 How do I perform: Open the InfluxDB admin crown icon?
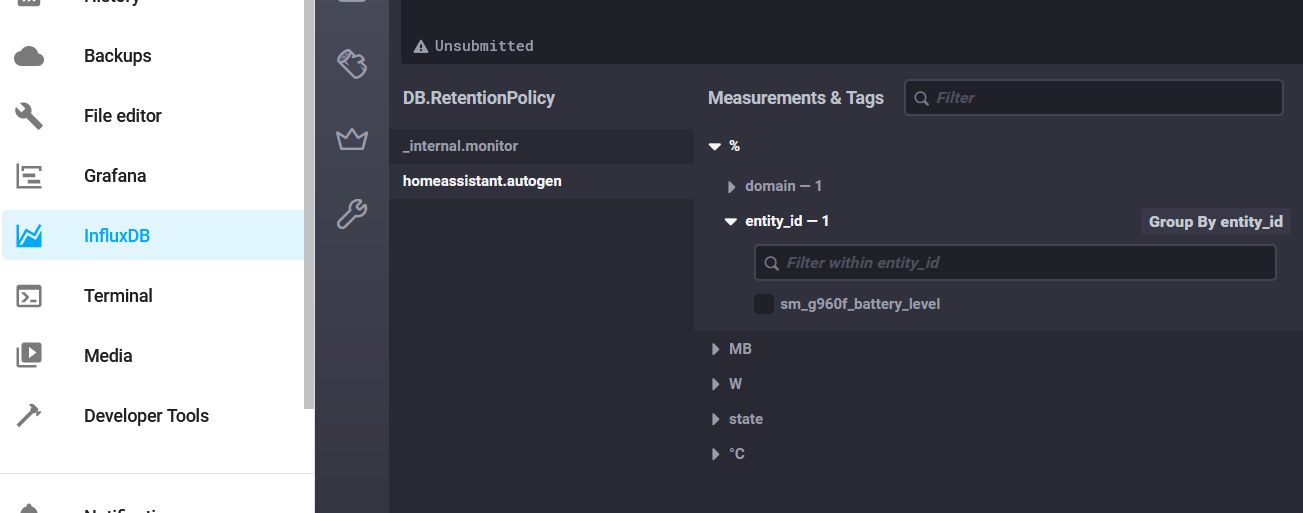pyautogui.click(x=352, y=140)
